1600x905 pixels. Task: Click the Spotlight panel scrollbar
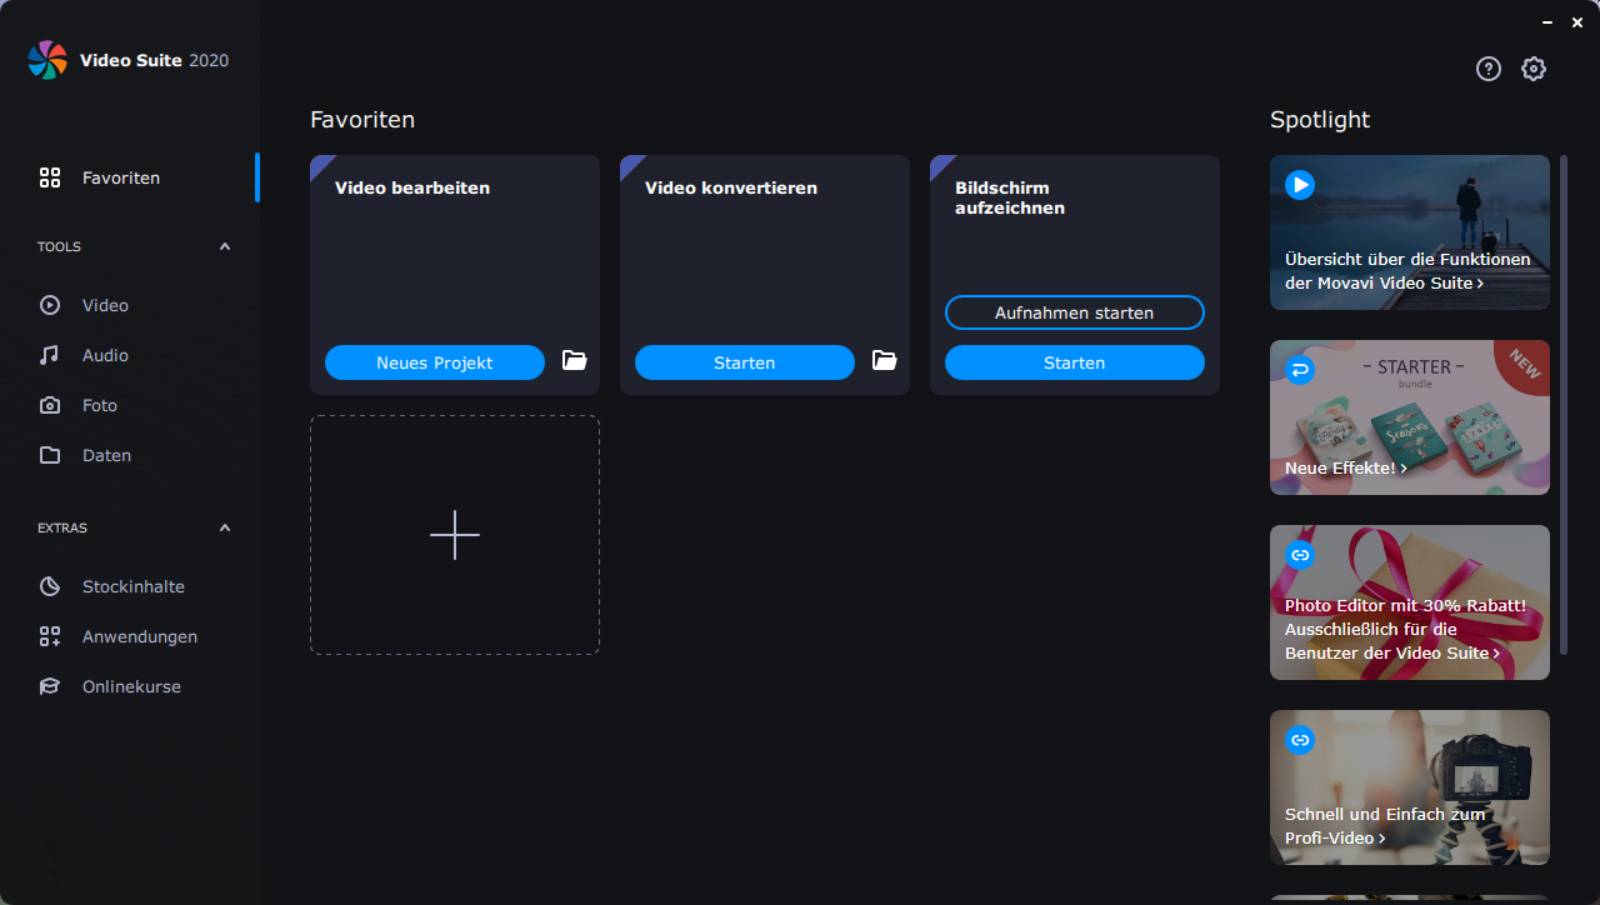click(x=1563, y=405)
